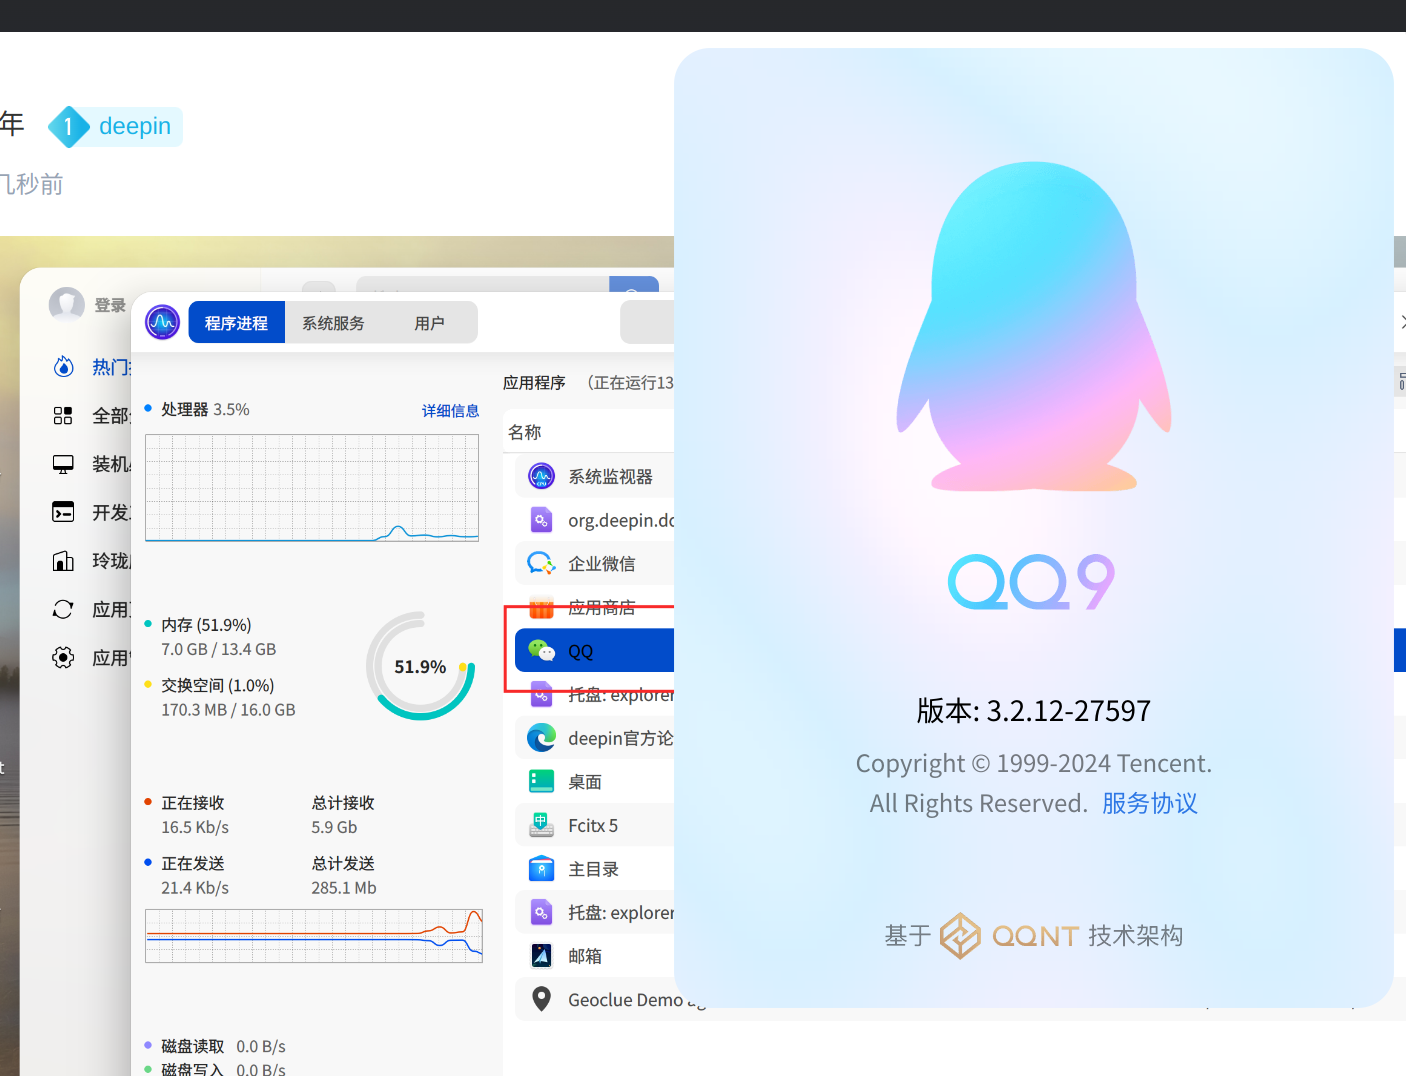Select the 邮箱 mail app icon
This screenshot has height=1076, width=1406.
(541, 956)
